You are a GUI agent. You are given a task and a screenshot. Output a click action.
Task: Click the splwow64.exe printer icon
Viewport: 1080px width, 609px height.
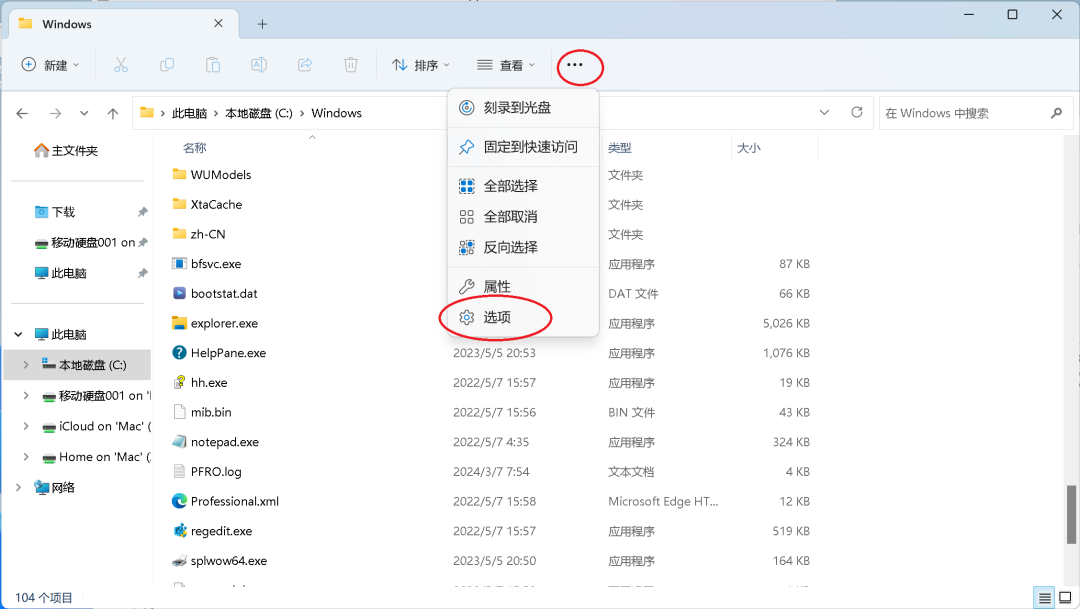tap(179, 561)
